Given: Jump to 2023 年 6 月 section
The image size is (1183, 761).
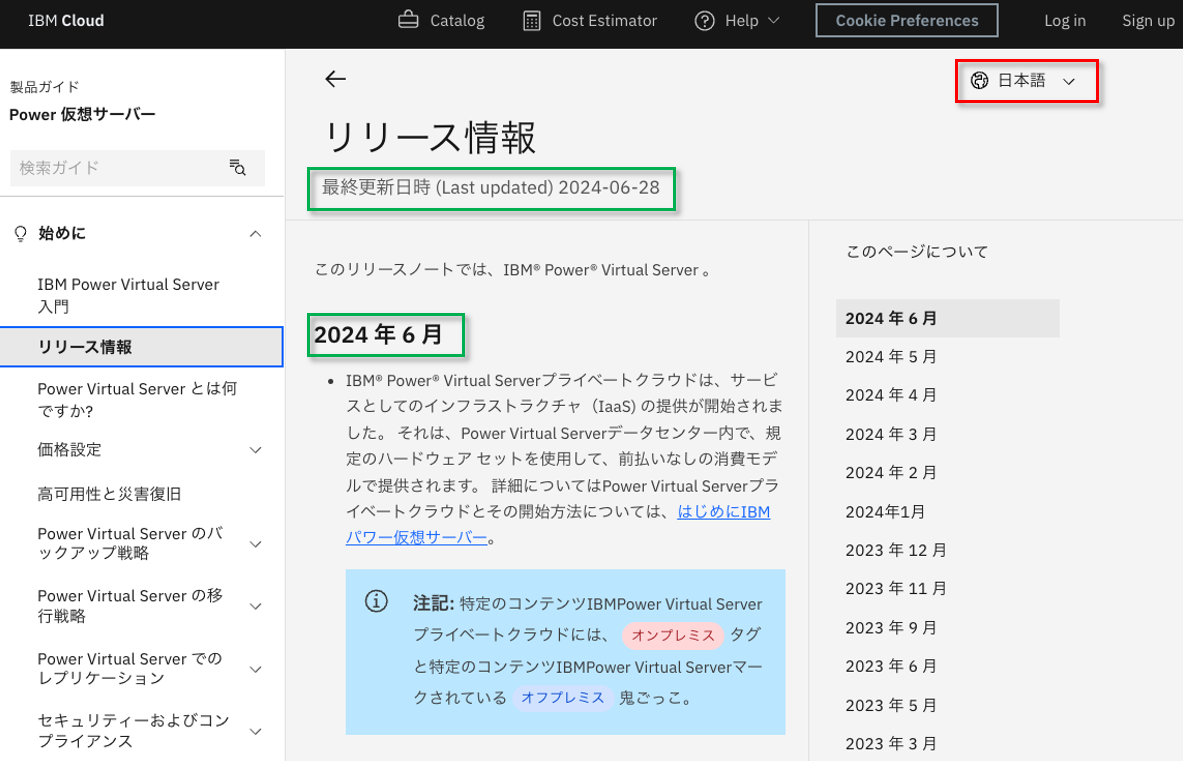Looking at the screenshot, I should tap(891, 667).
